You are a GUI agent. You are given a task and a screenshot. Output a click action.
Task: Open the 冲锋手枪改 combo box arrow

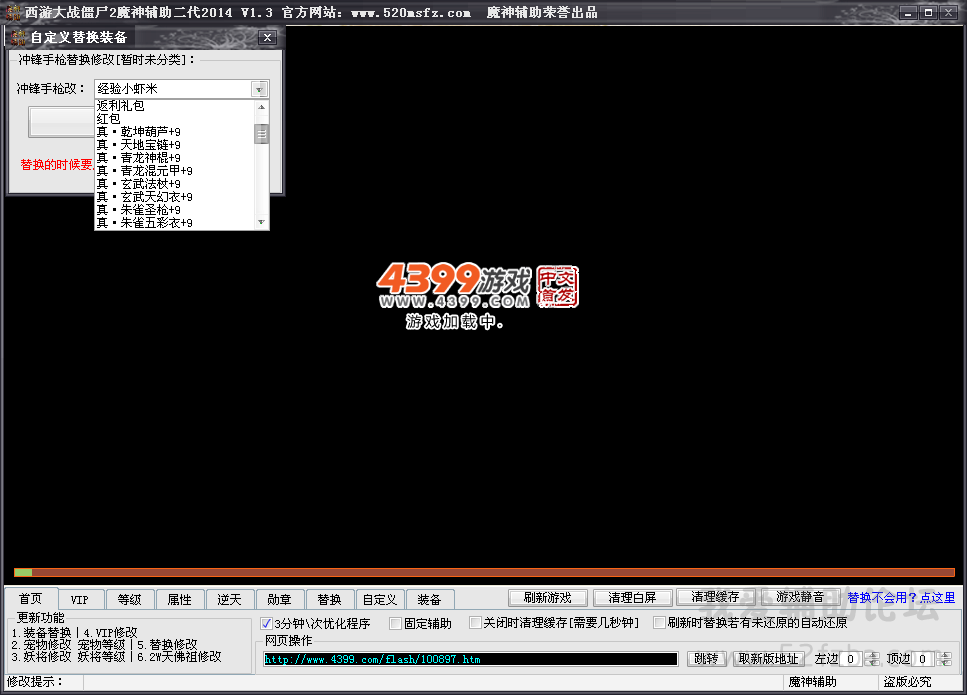click(x=259, y=89)
